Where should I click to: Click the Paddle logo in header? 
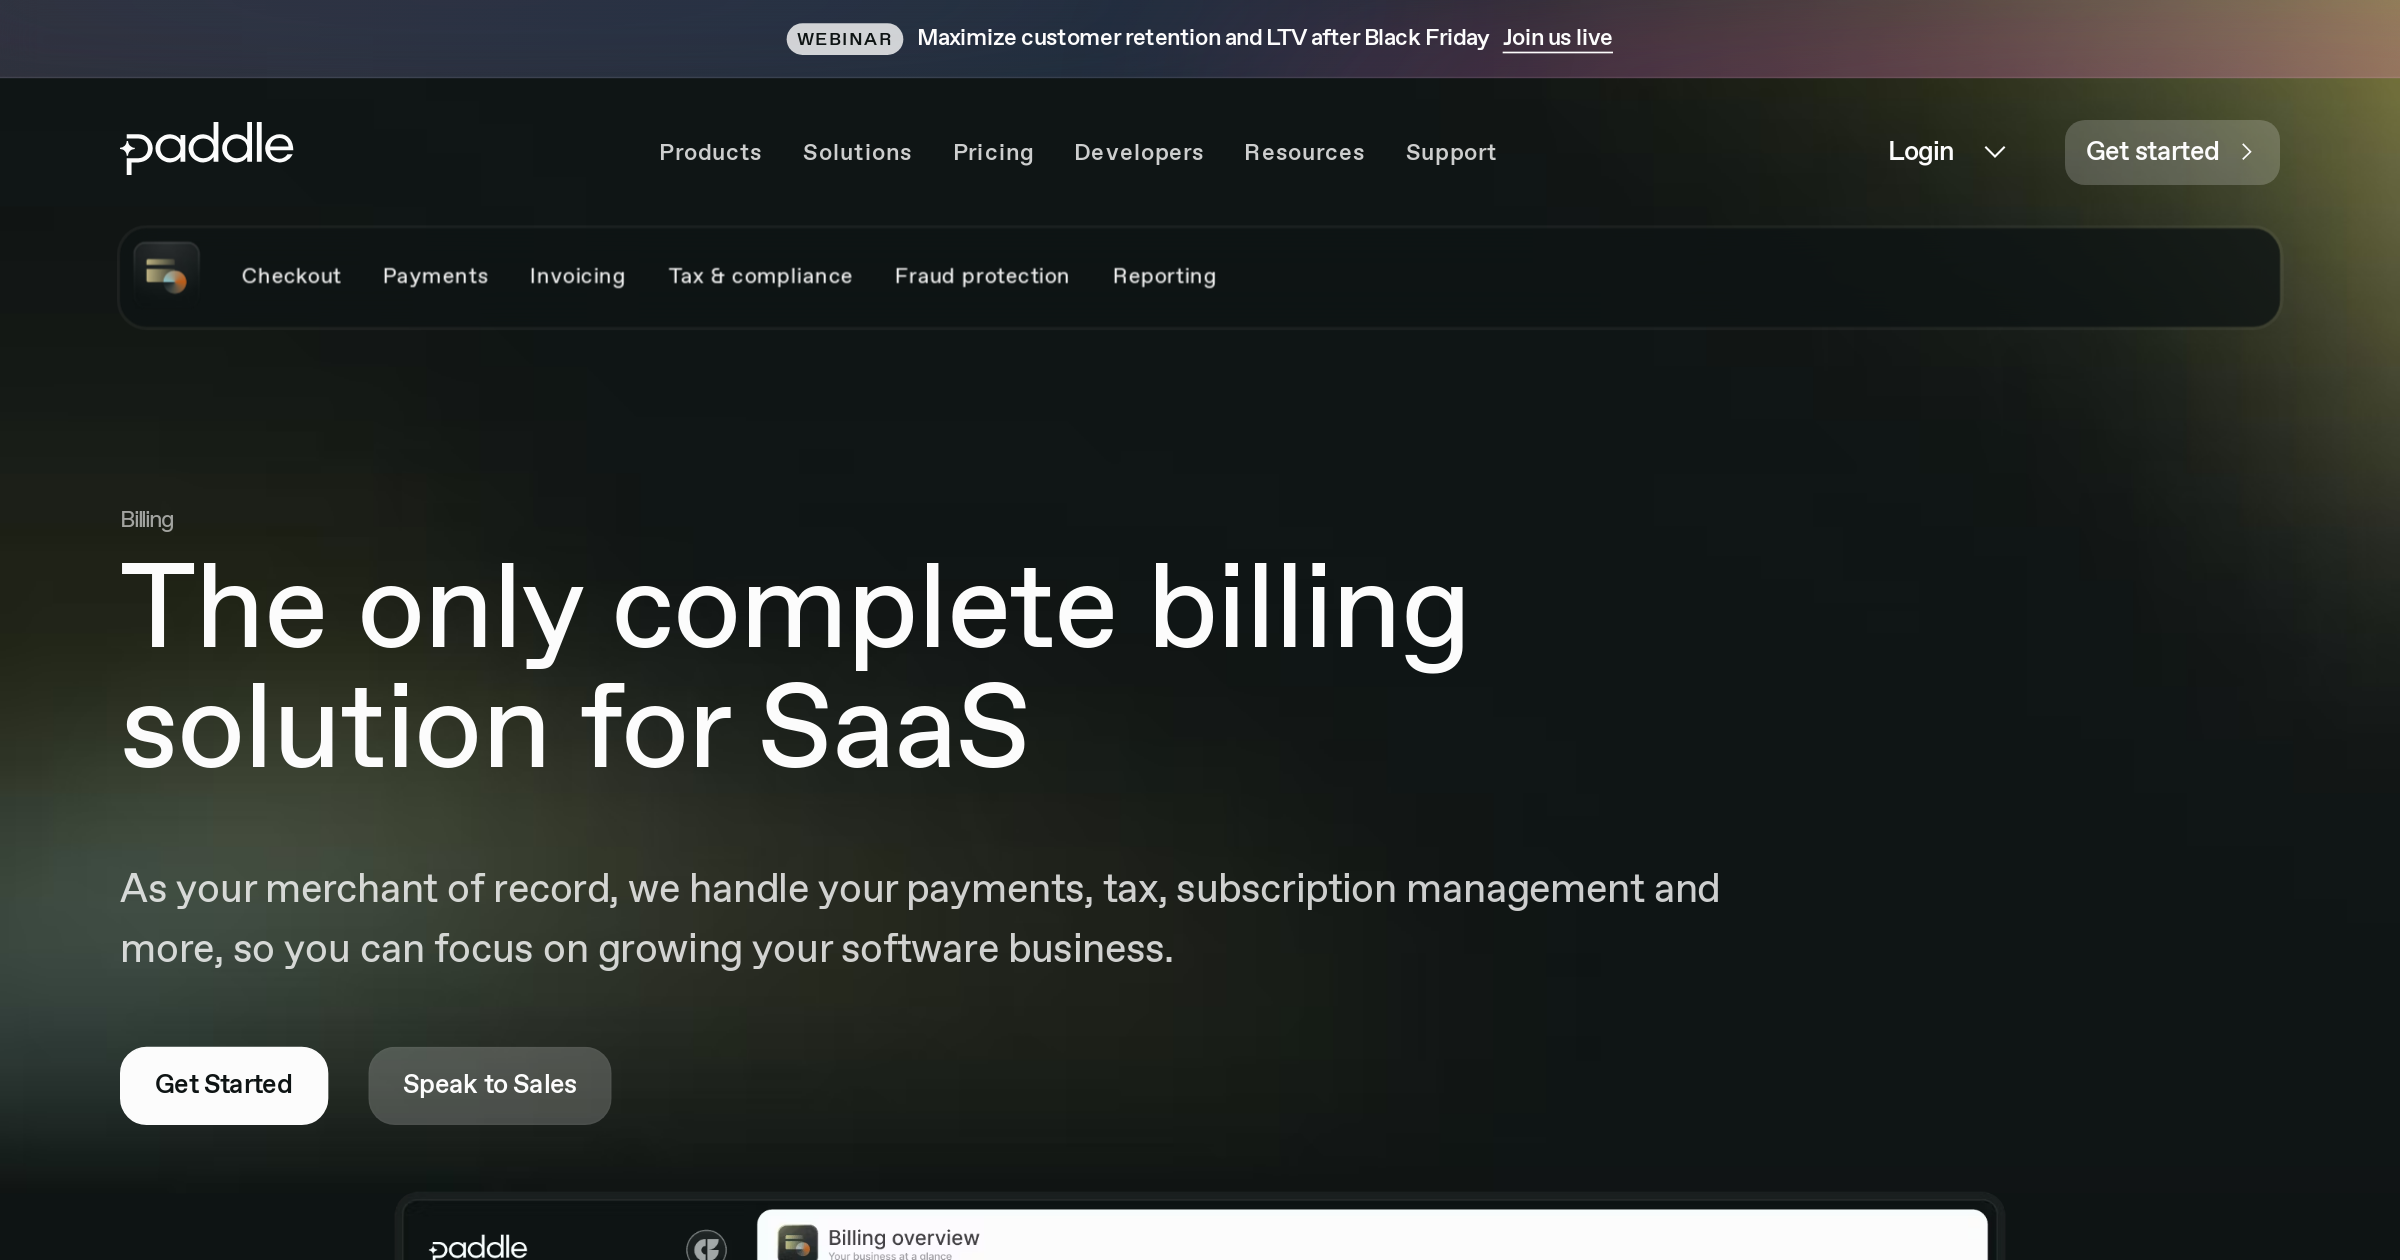207,148
